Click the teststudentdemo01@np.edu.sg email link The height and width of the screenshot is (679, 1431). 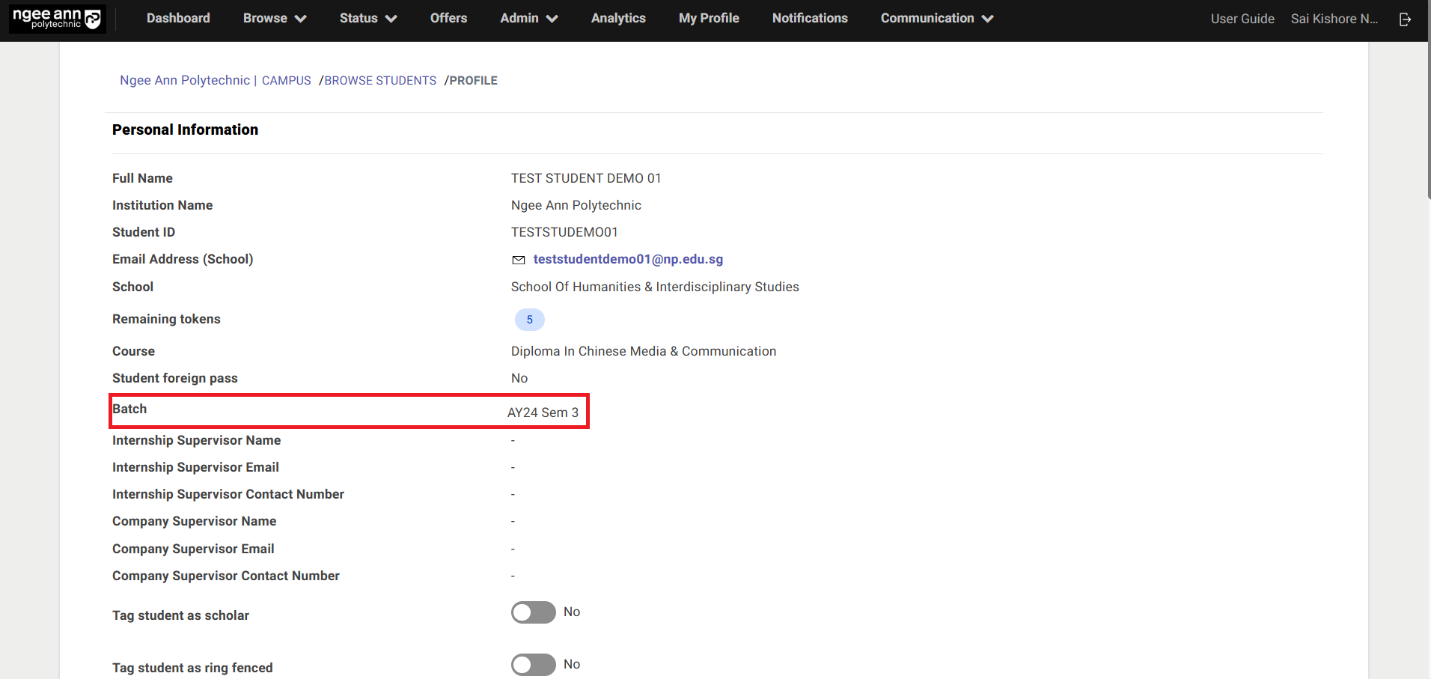coord(628,259)
